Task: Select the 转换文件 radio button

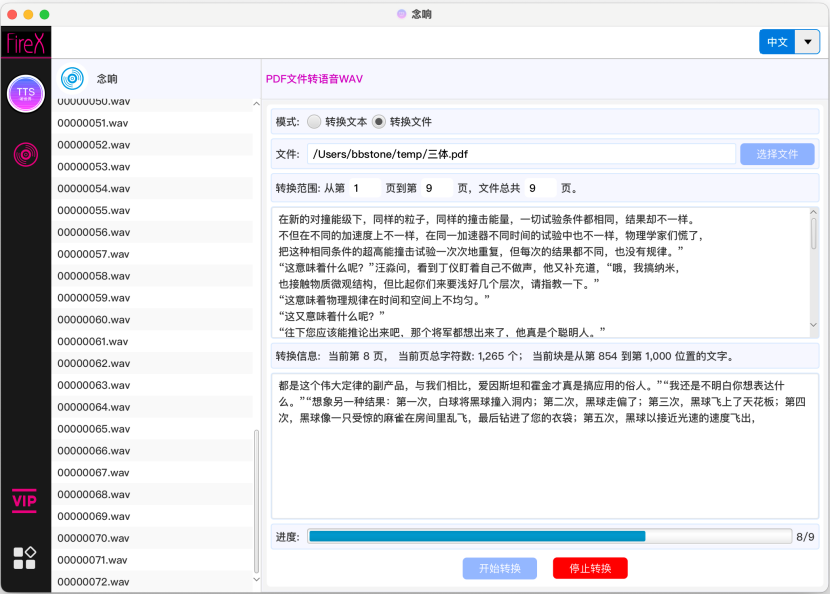Action: pos(378,122)
